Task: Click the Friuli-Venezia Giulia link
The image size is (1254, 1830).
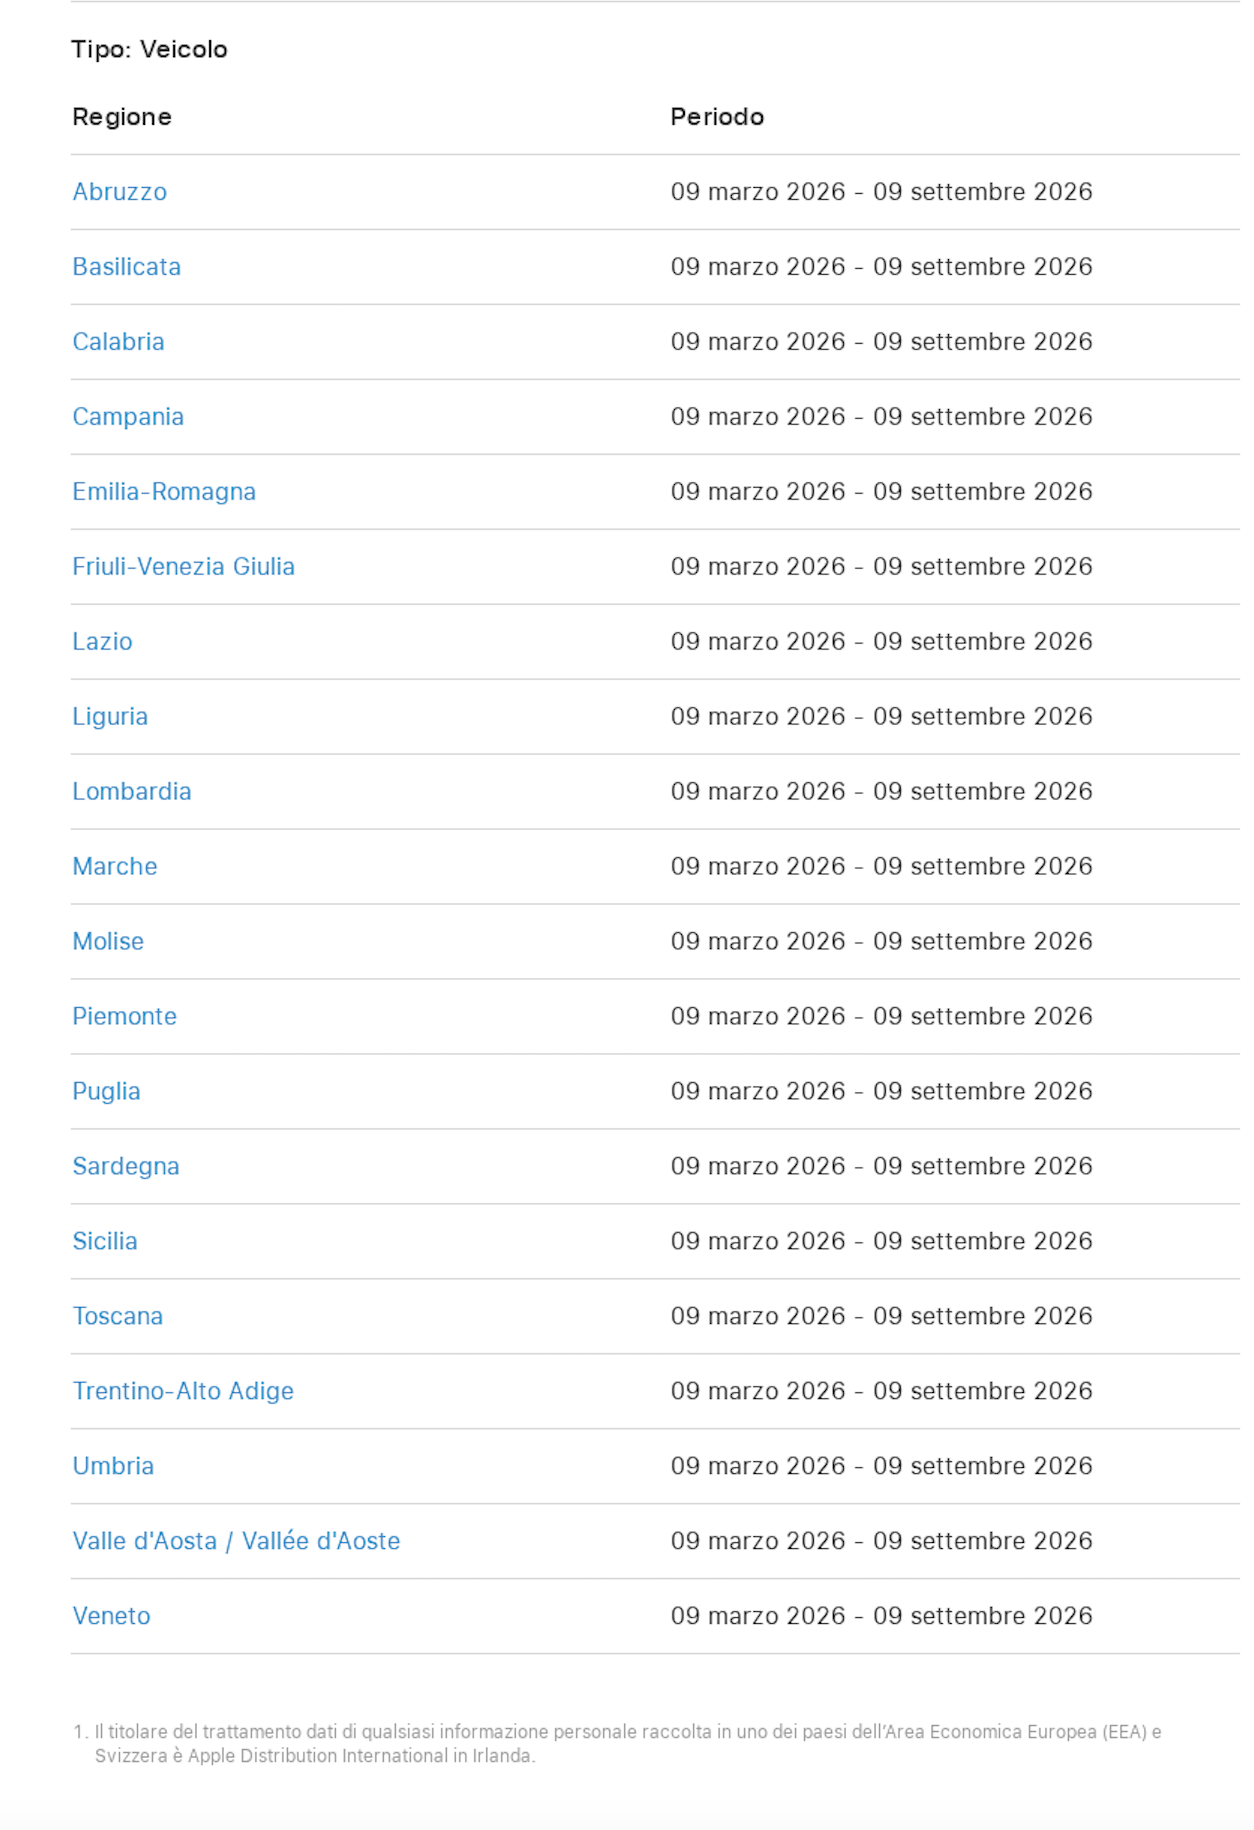Action: (183, 567)
